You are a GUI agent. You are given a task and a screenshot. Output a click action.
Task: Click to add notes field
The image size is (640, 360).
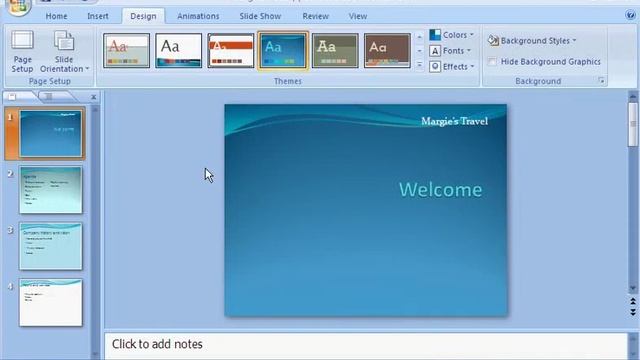366,346
